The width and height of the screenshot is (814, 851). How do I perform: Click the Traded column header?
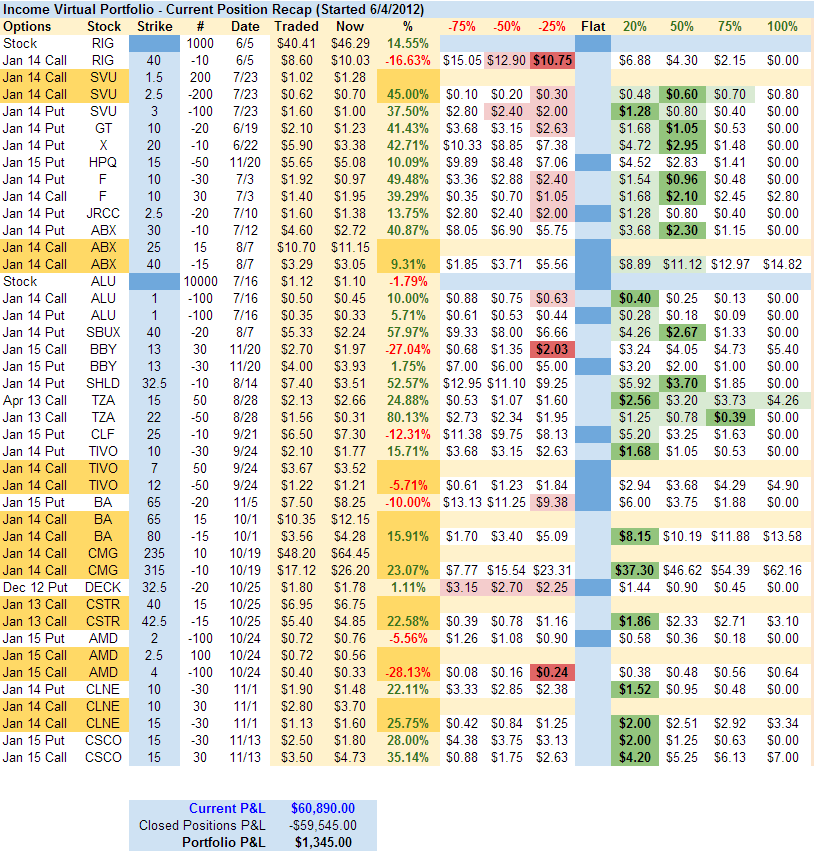coord(296,25)
